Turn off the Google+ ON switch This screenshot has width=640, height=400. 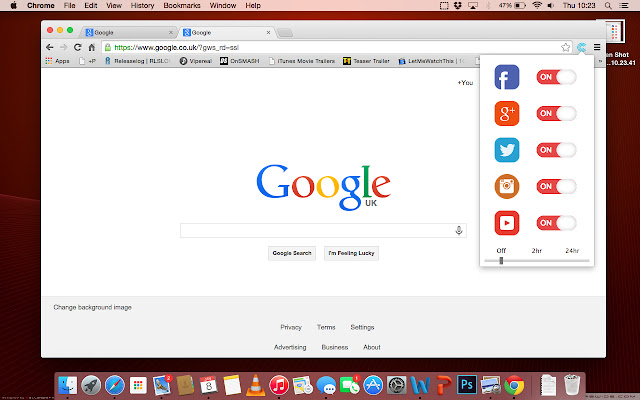556,113
